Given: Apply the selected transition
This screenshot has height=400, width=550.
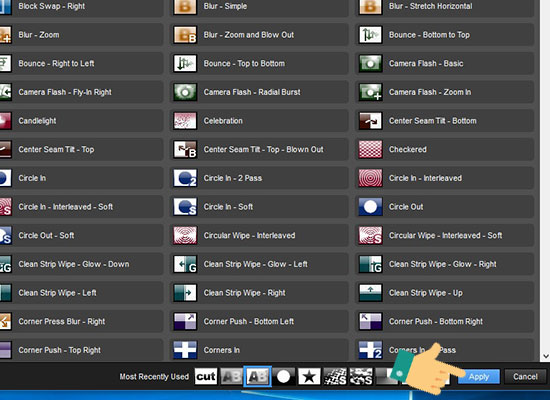Looking at the screenshot, I should pyautogui.click(x=479, y=376).
